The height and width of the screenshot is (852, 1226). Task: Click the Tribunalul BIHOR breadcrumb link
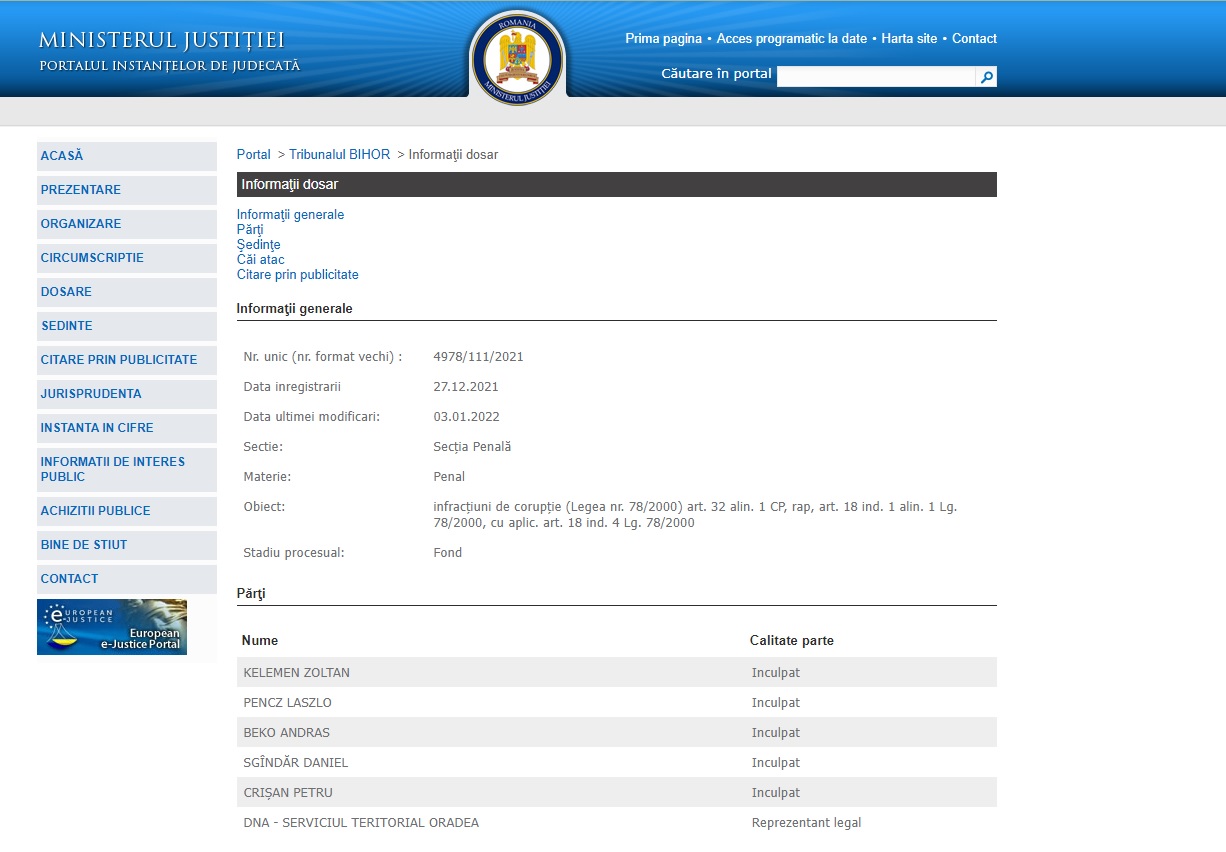tap(340, 155)
